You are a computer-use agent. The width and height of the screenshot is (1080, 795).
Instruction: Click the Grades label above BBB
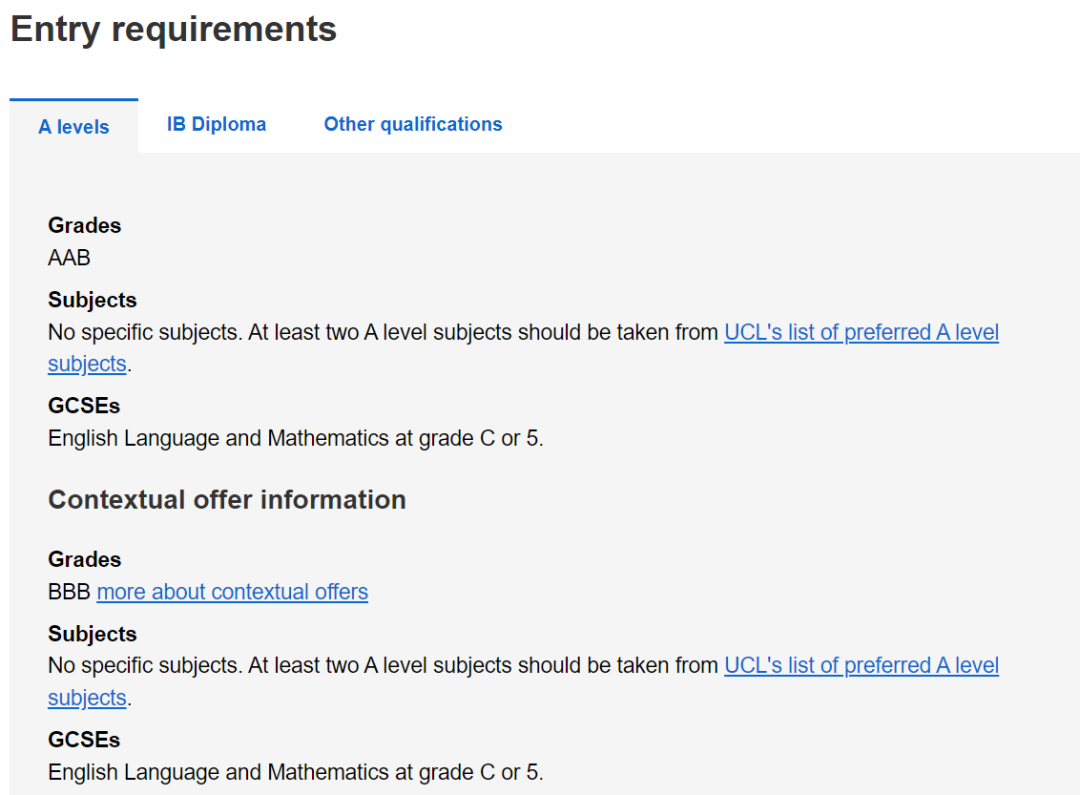84,560
